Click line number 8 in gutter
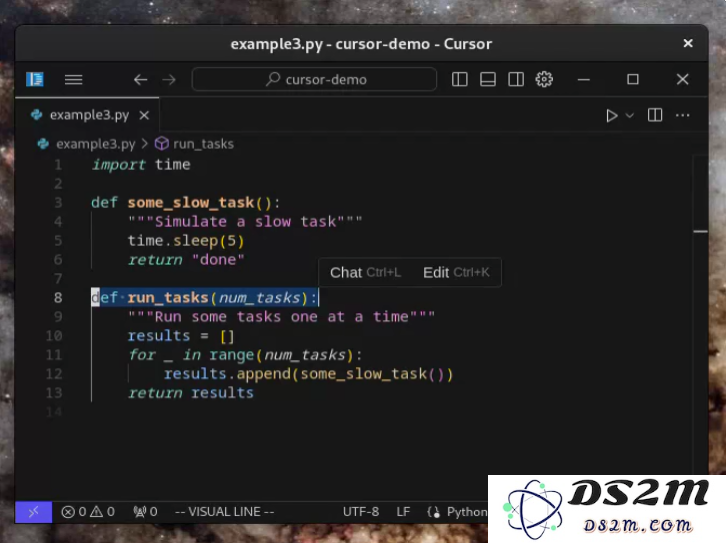 pos(58,297)
